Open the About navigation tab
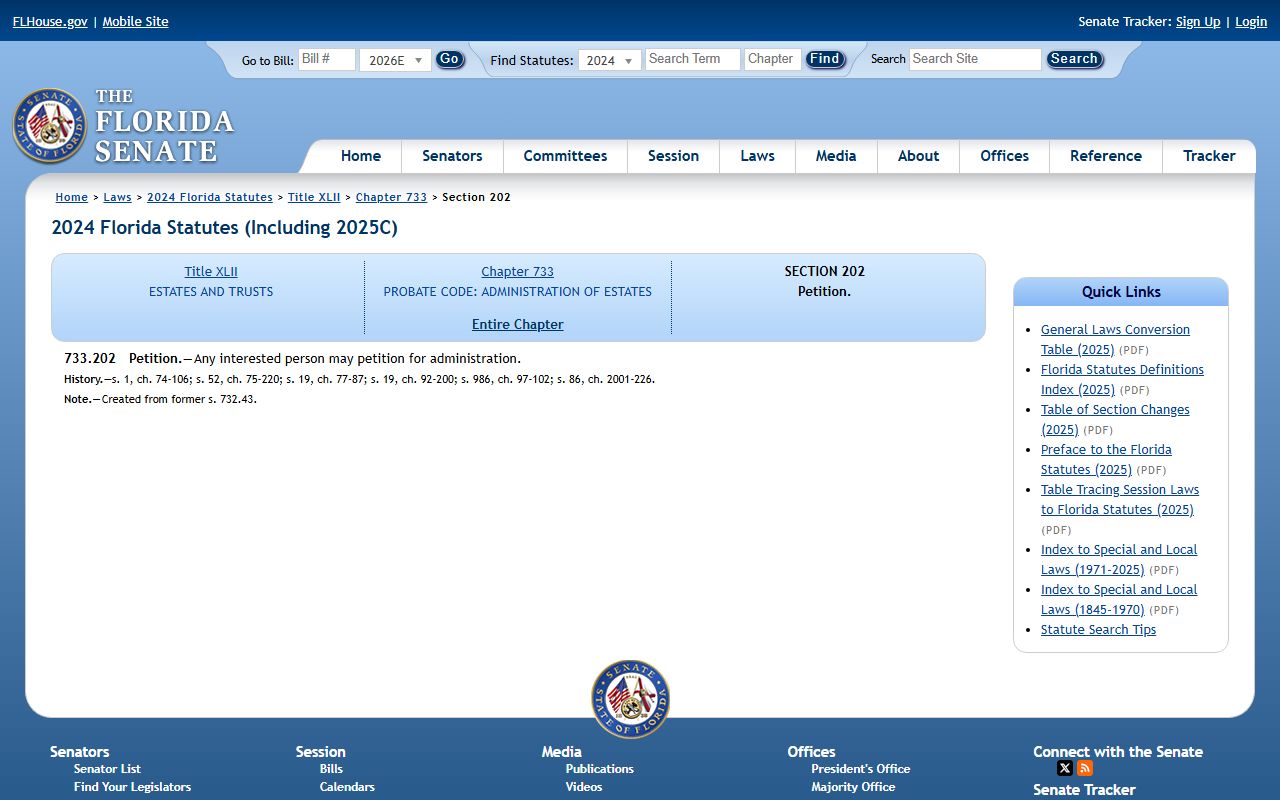1280x800 pixels. pyautogui.click(x=918, y=156)
